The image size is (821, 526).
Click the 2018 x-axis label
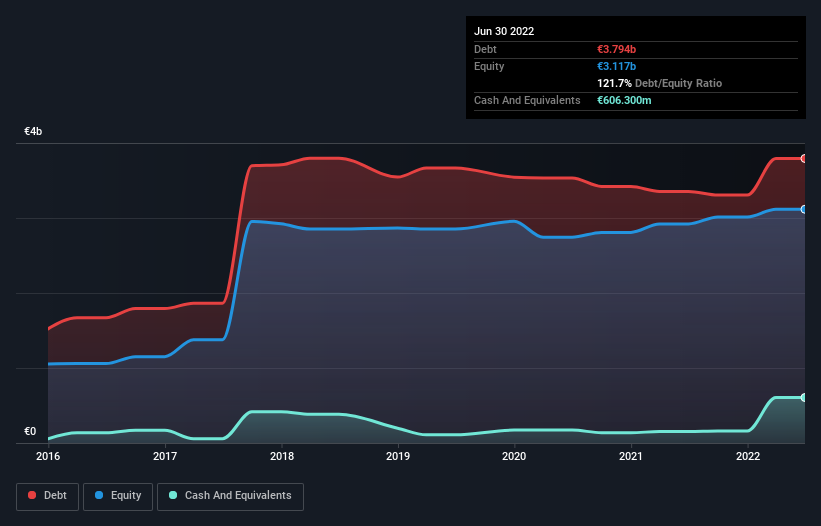tap(282, 456)
